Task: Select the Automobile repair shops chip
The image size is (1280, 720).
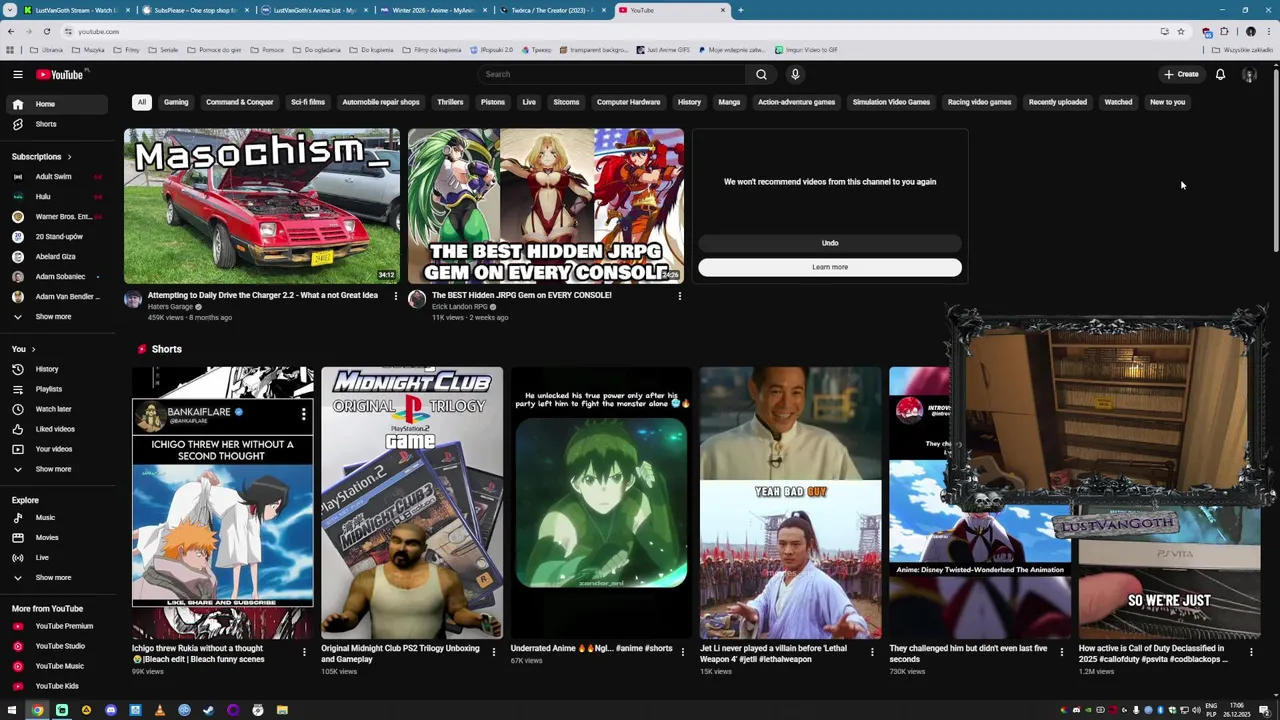Action: coord(381,102)
